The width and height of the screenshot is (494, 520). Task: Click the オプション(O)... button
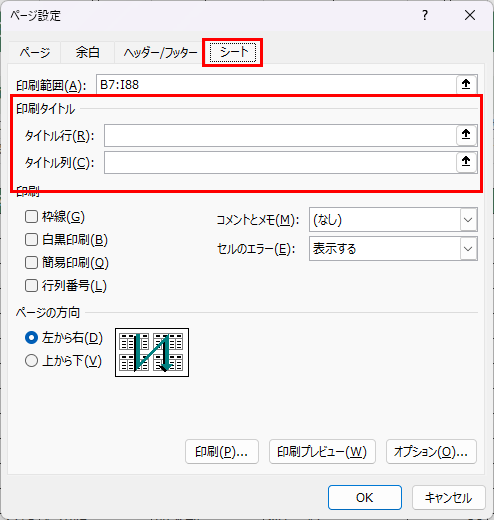pos(431,452)
